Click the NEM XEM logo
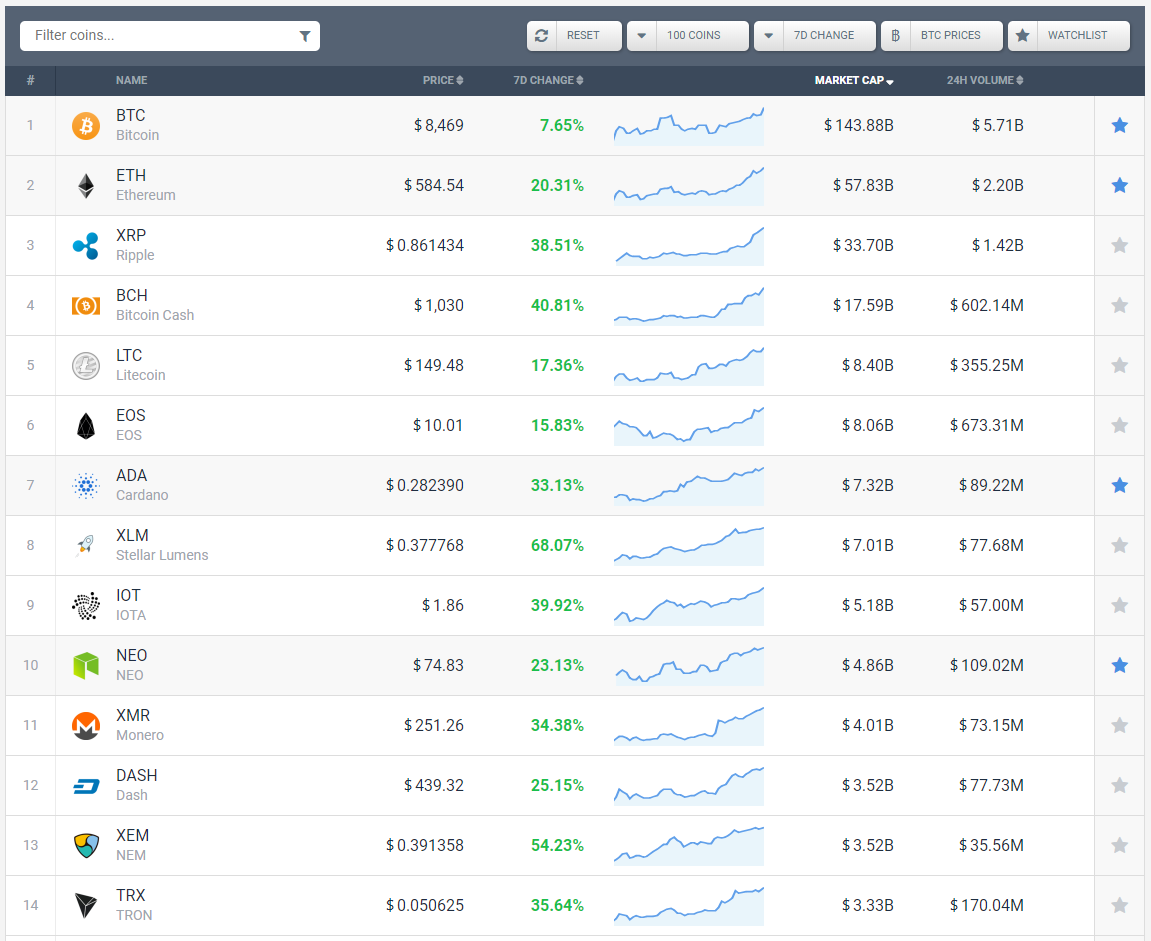The image size is (1151, 941). tap(86, 846)
